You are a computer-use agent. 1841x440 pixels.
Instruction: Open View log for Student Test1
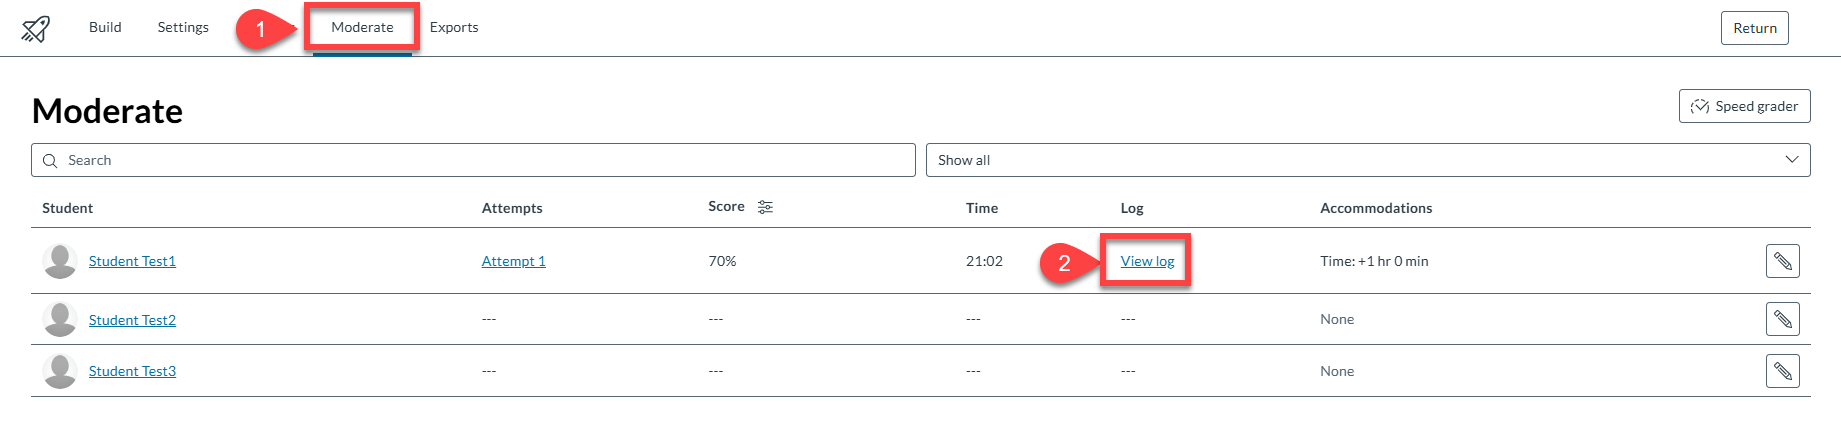(x=1147, y=261)
